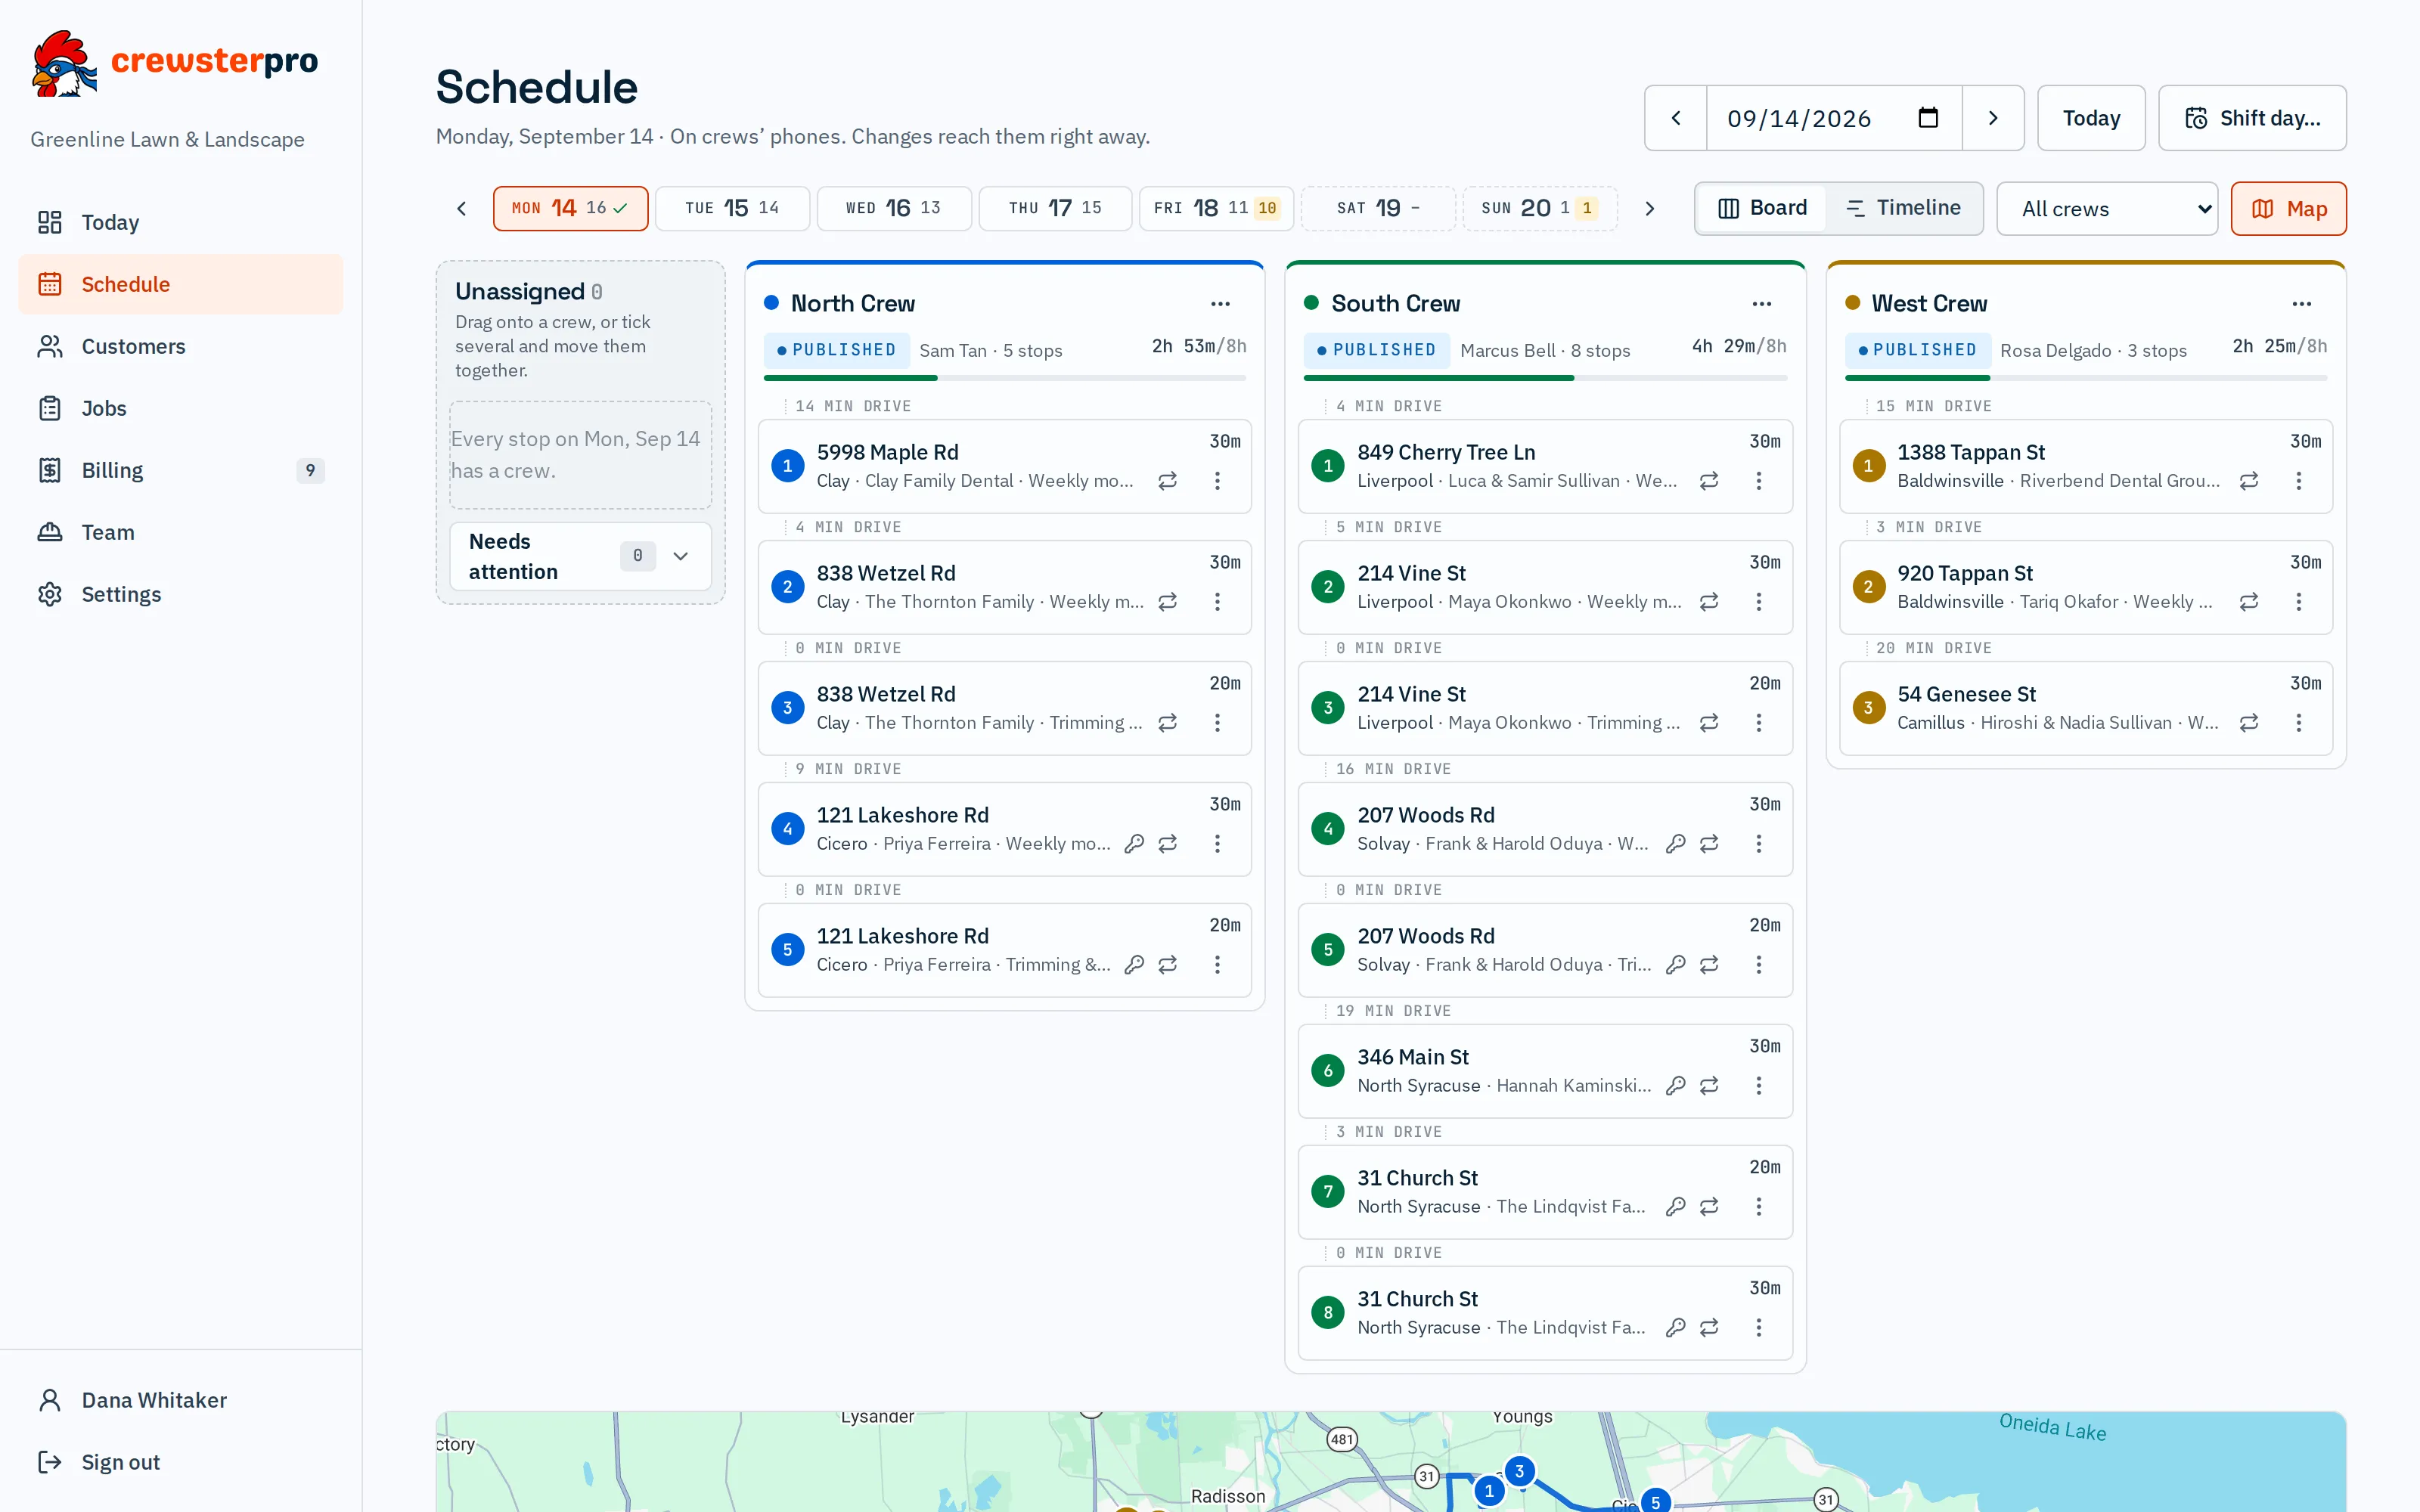Expand the Needs attention section
Image resolution: width=2420 pixels, height=1512 pixels.
(580, 556)
